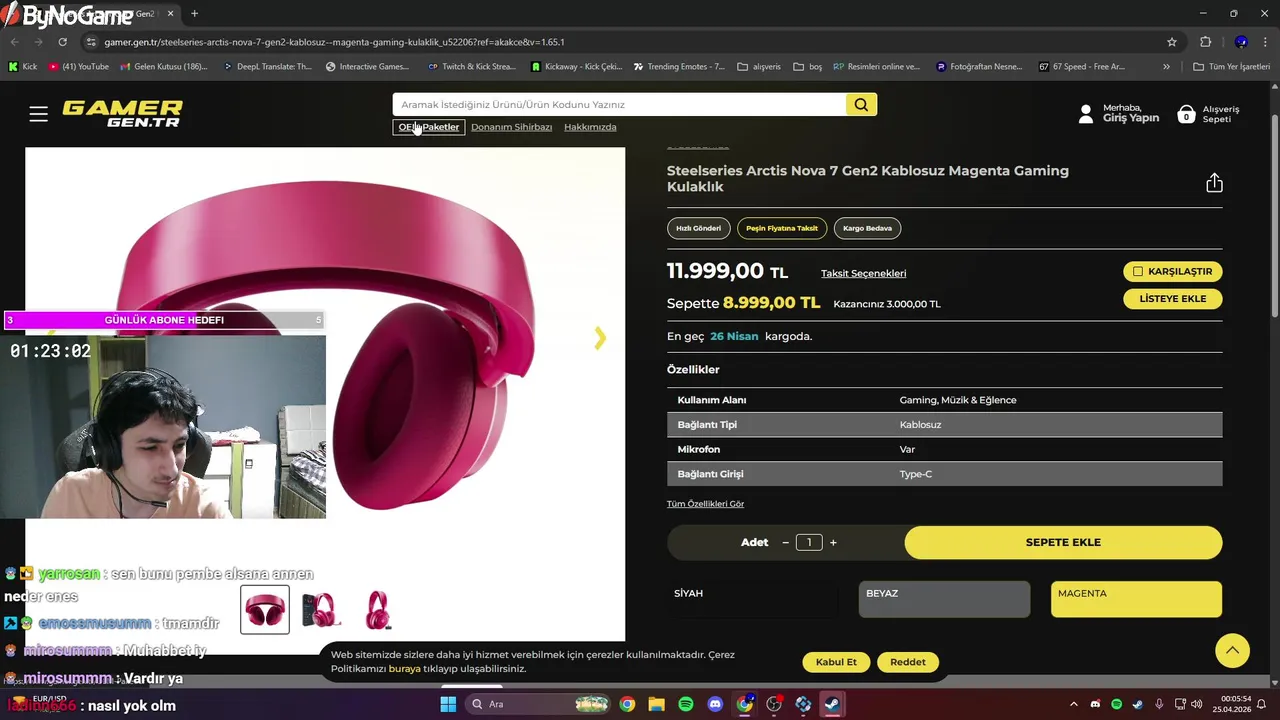Open Chrome three-dot menu
This screenshot has width=1280, height=720.
1266,42
